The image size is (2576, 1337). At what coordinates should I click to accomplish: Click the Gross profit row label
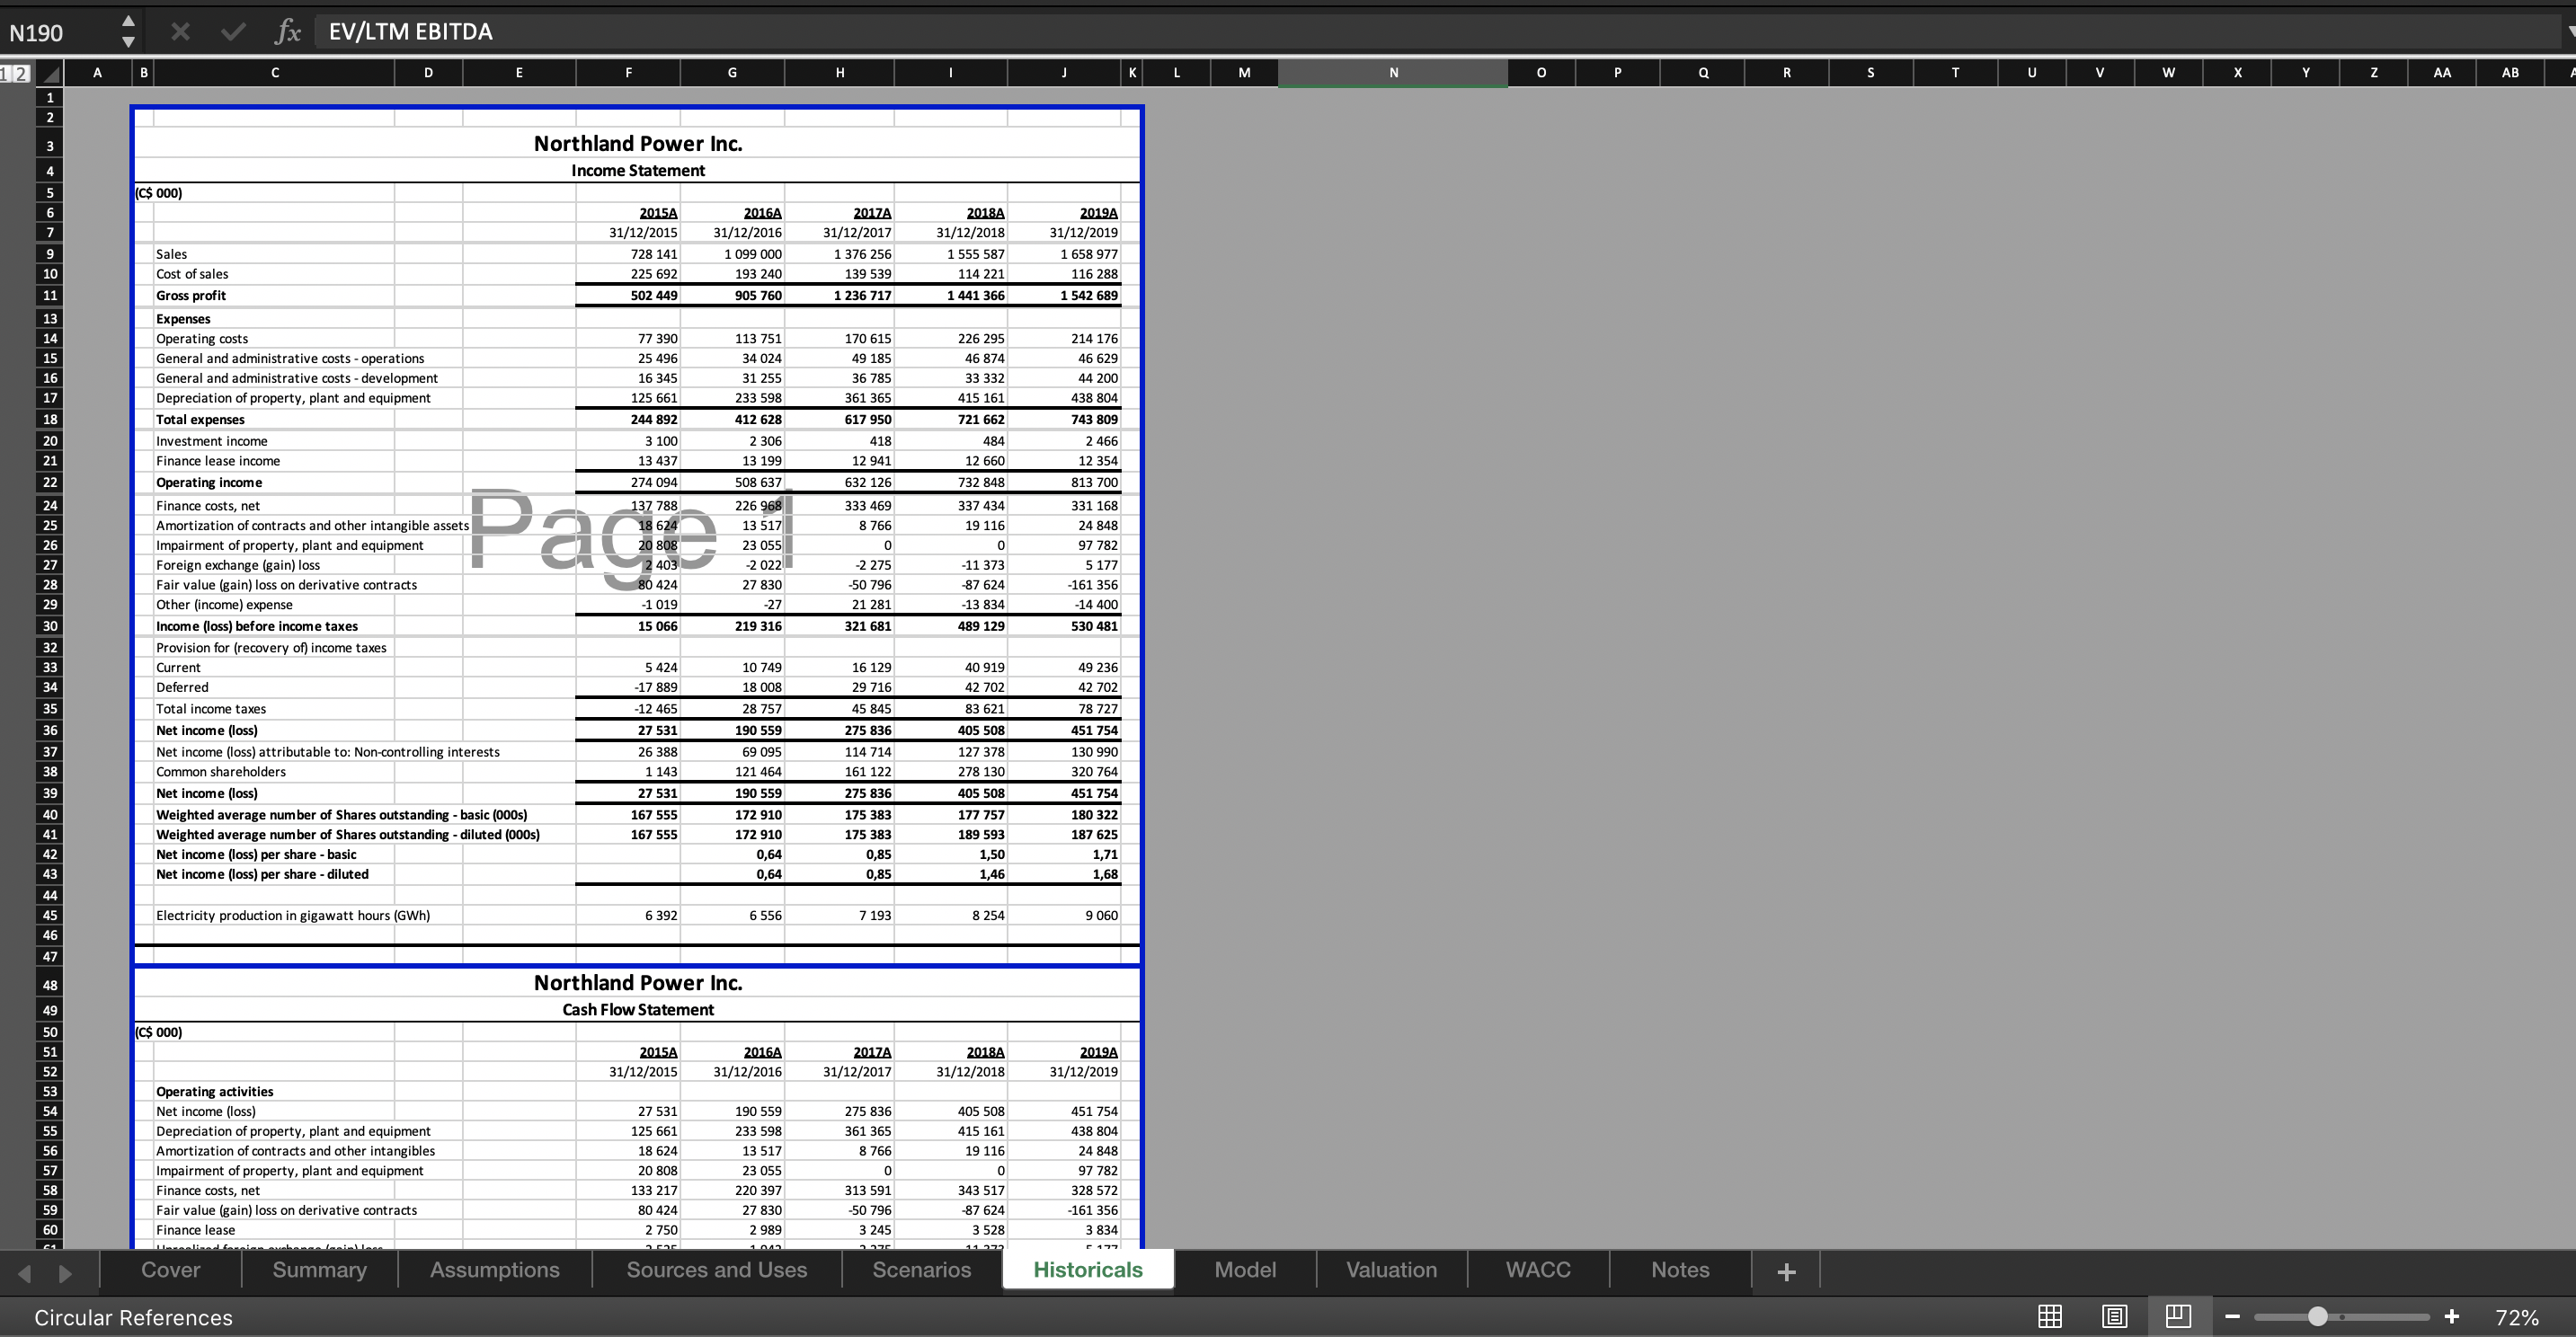191,295
